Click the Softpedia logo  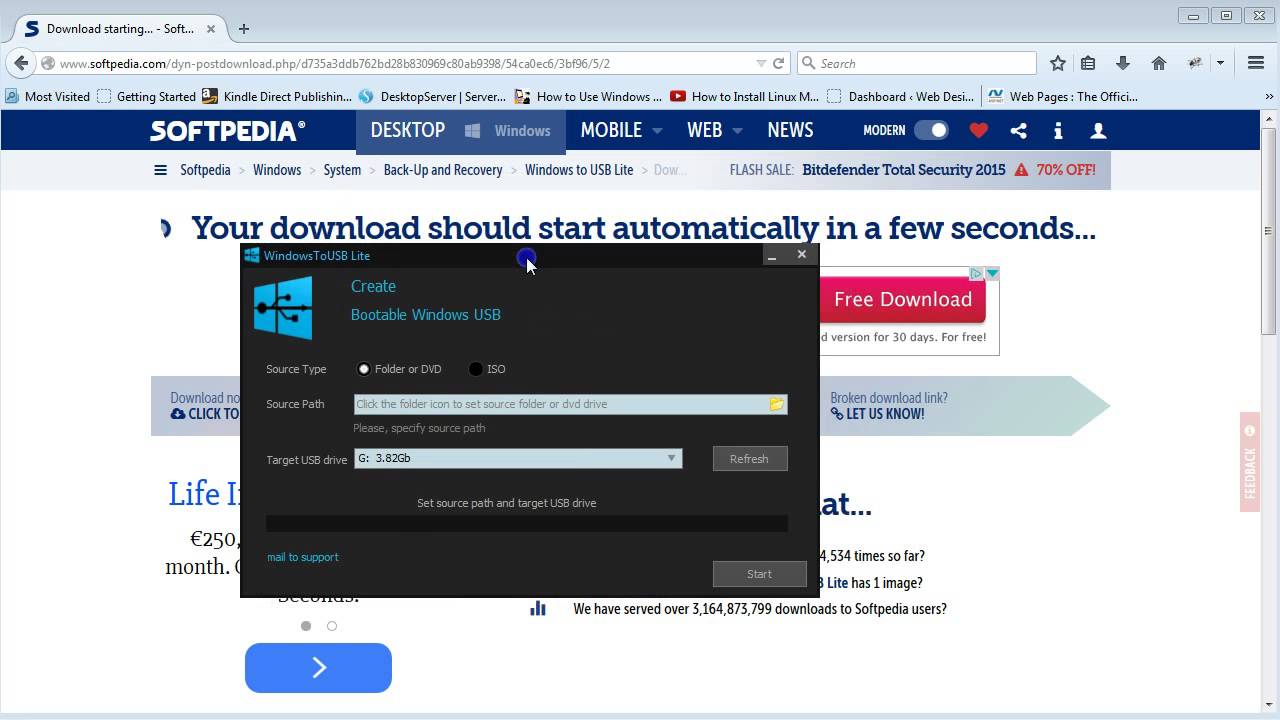tap(228, 131)
